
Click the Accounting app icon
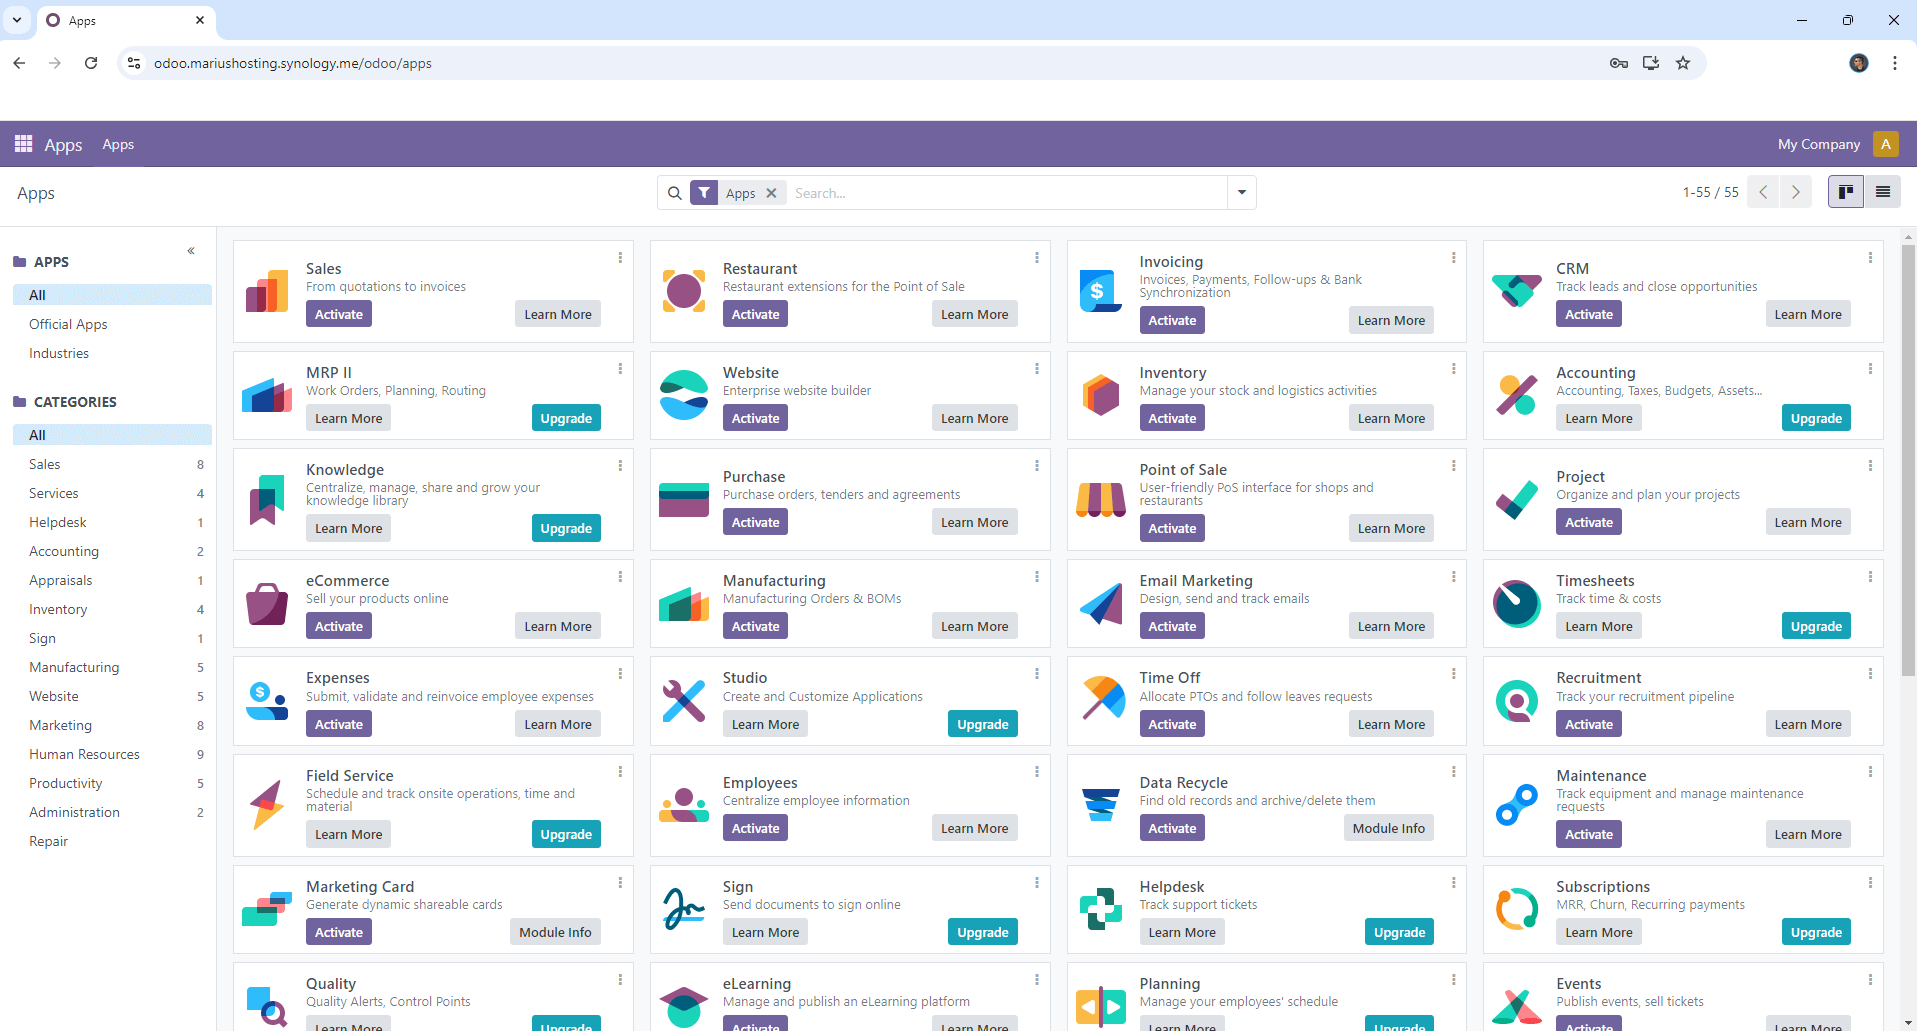1517,395
